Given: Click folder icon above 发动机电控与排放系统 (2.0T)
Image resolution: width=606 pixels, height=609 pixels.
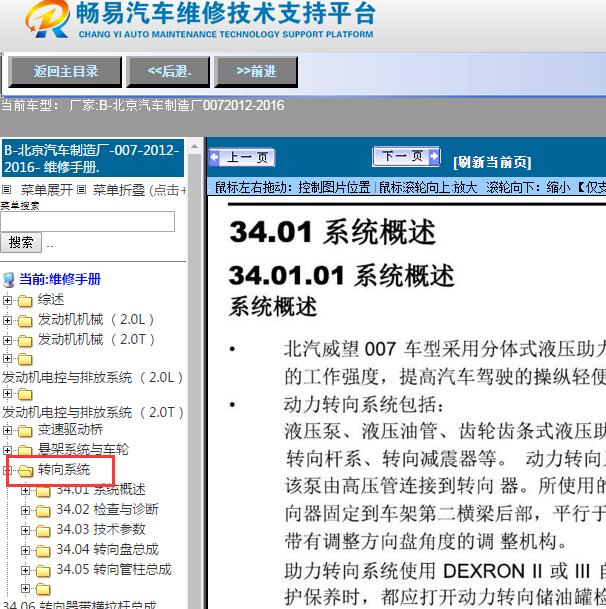Looking at the screenshot, I should coord(25,394).
